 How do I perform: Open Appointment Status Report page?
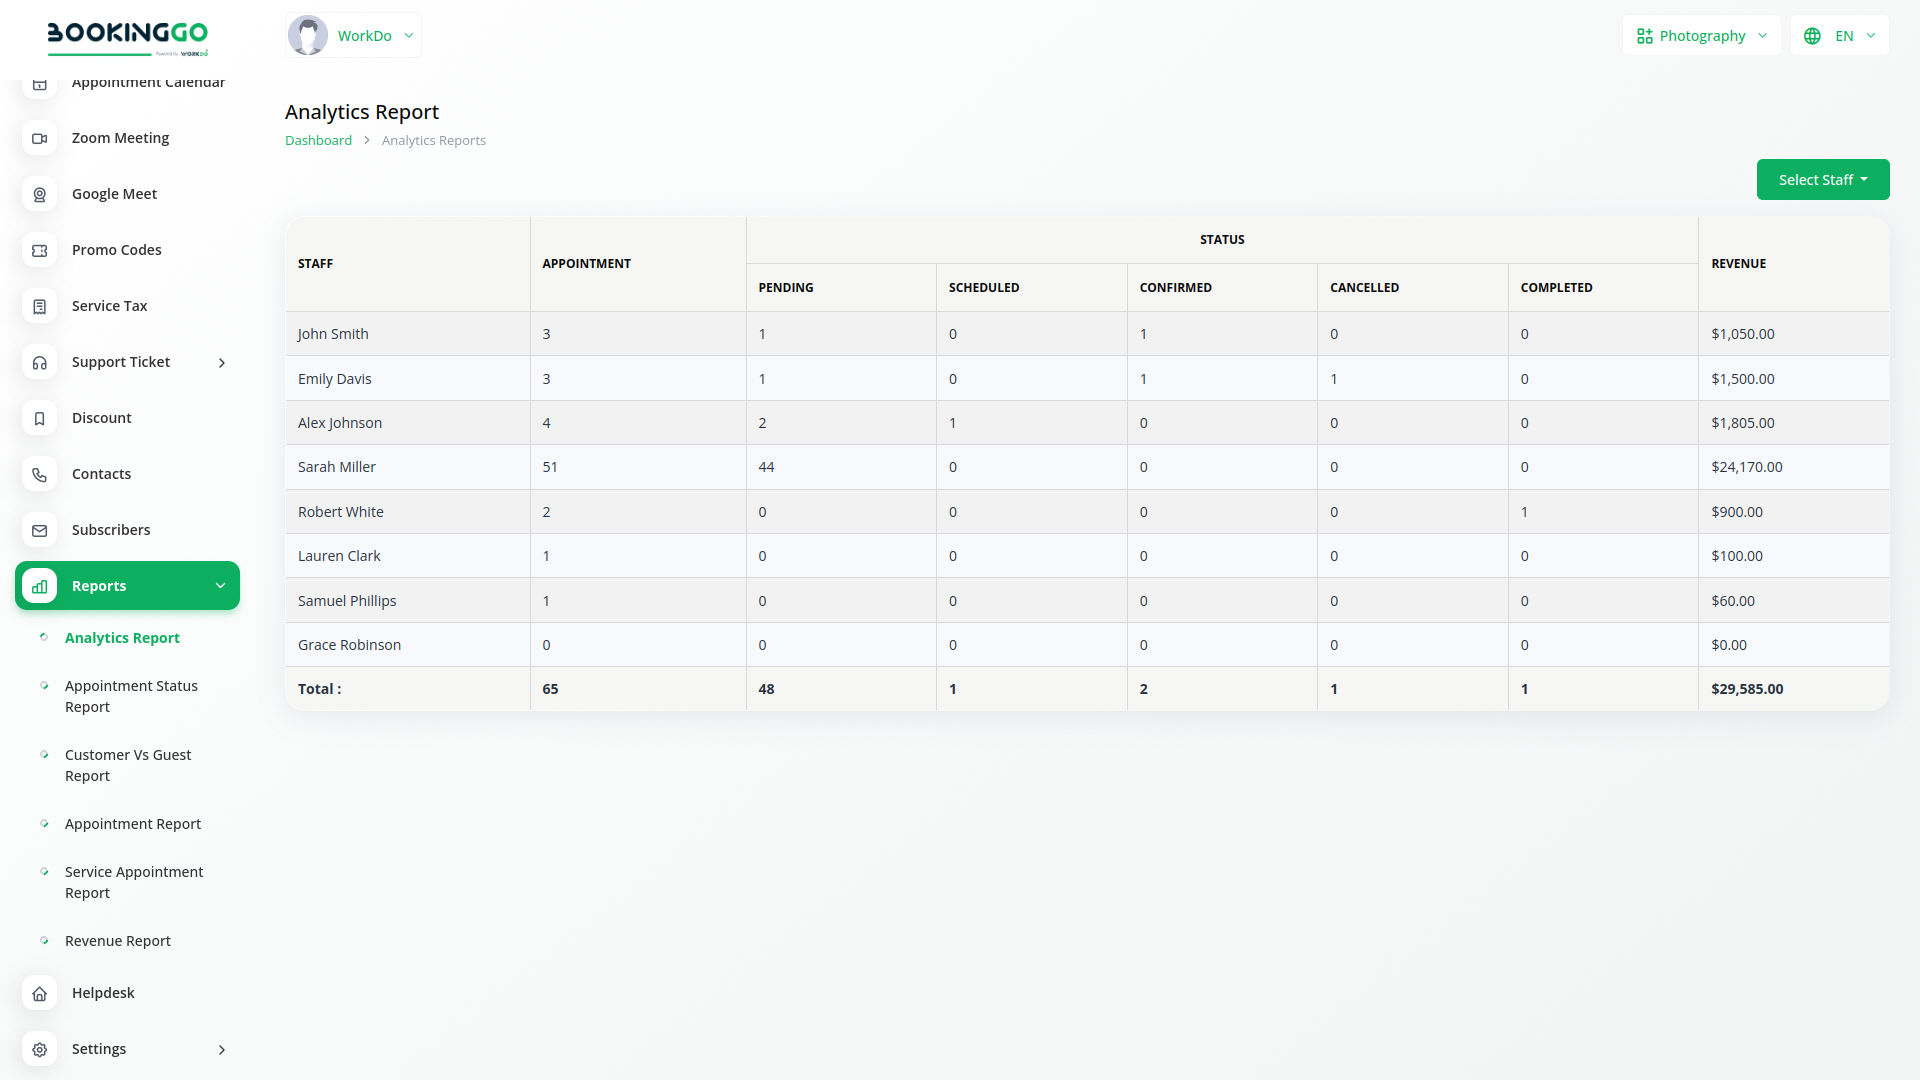click(131, 696)
